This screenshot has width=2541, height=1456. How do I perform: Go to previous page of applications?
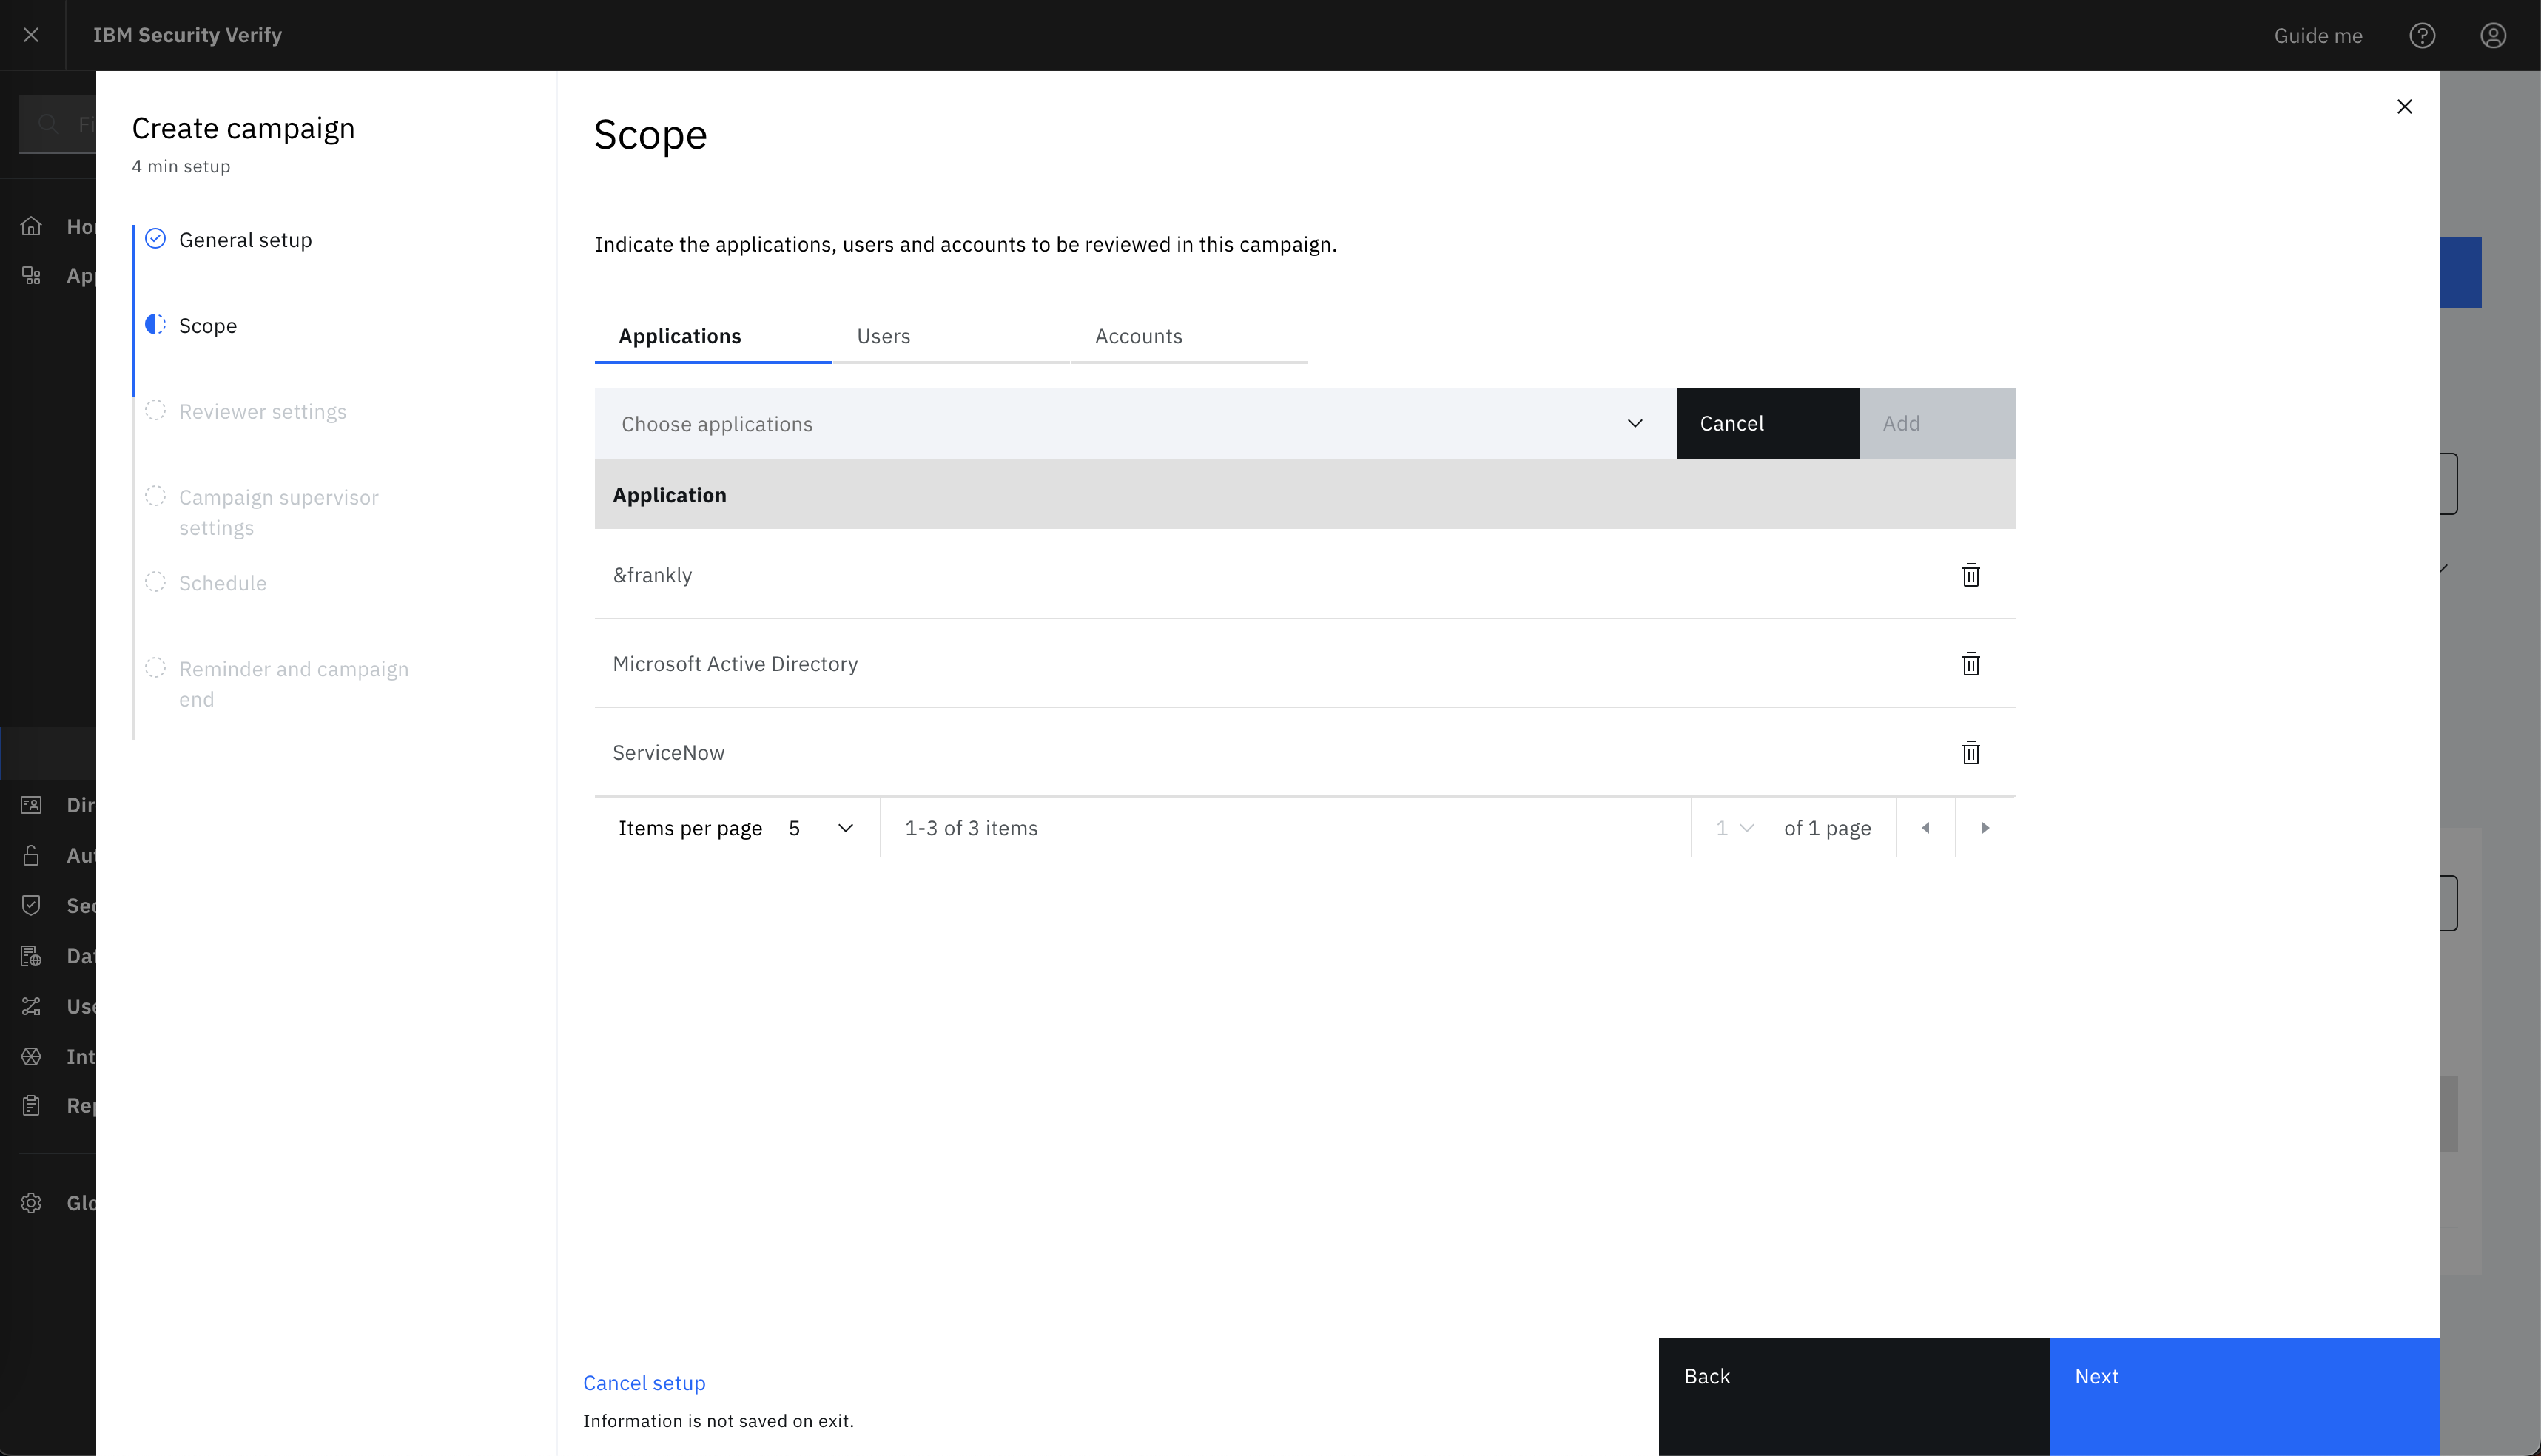[x=1925, y=828]
